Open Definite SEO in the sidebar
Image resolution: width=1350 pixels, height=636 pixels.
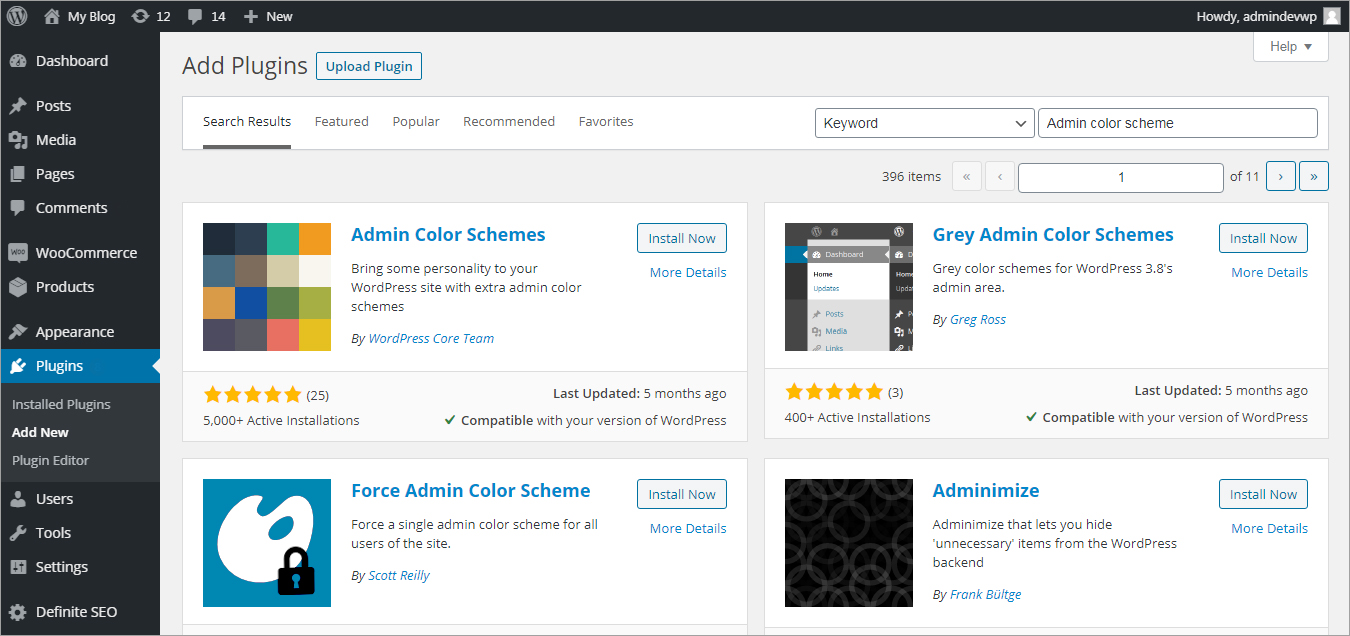tap(76, 612)
